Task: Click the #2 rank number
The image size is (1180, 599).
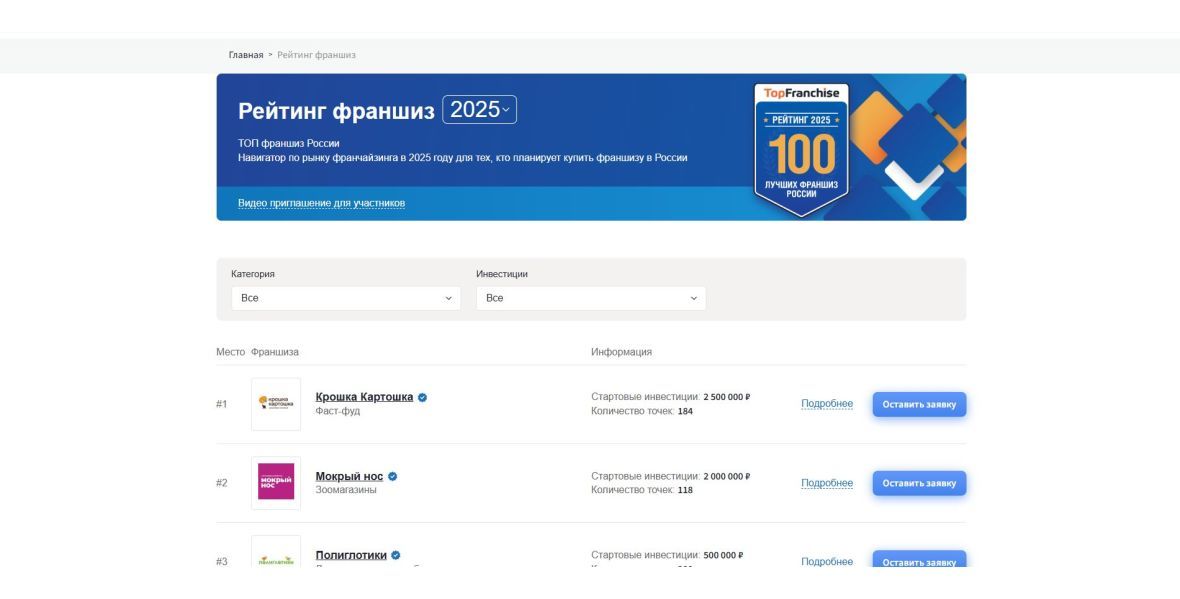Action: point(221,483)
